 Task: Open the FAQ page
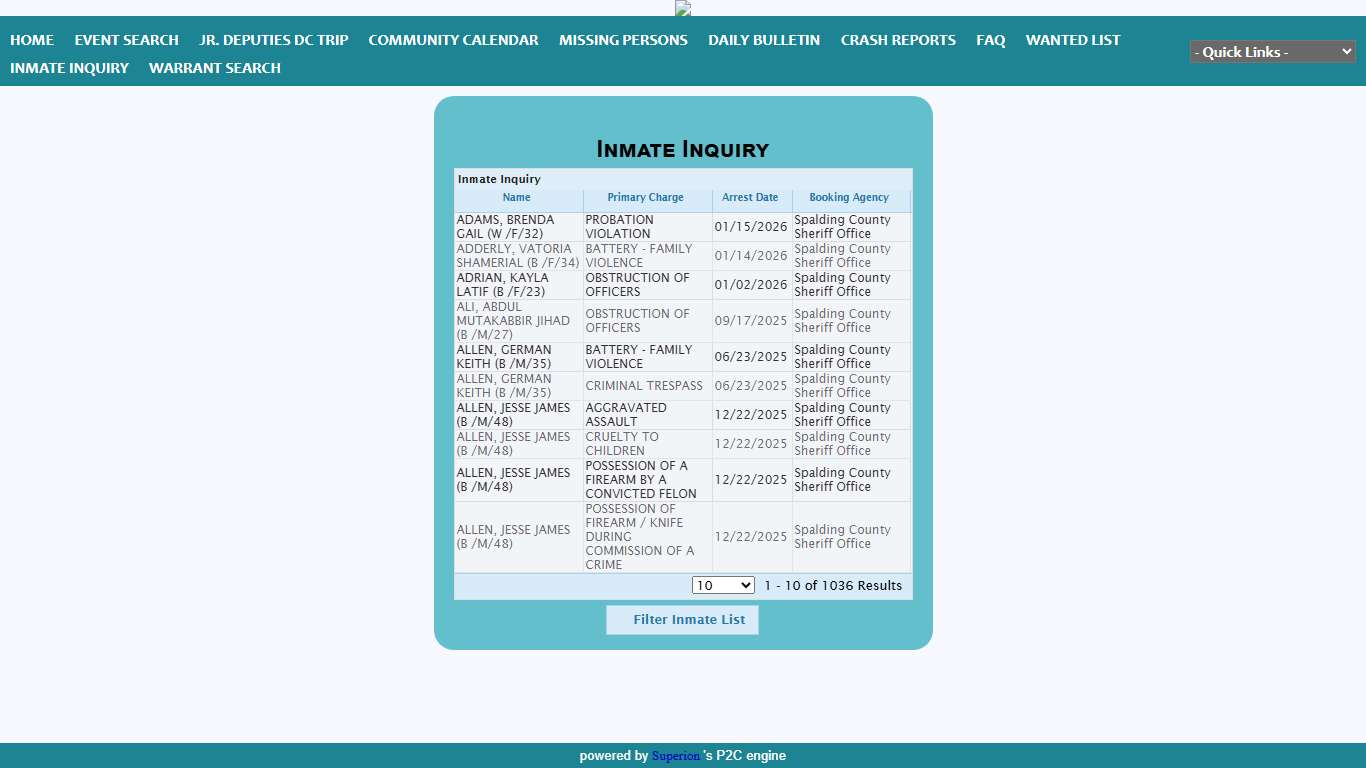(x=990, y=40)
